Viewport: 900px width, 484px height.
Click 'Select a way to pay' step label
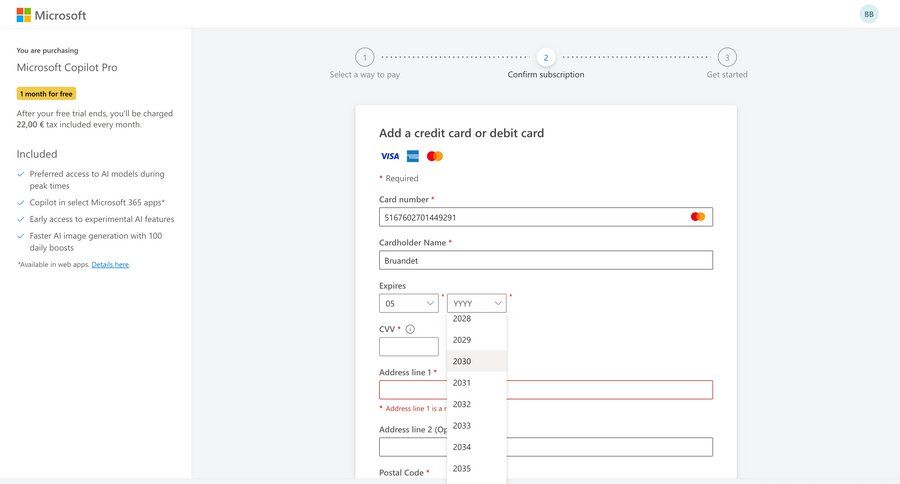click(x=364, y=75)
